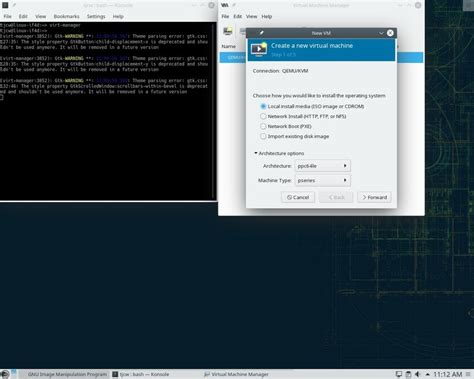
Task: Click the display tray icon
Action: (x=399, y=374)
